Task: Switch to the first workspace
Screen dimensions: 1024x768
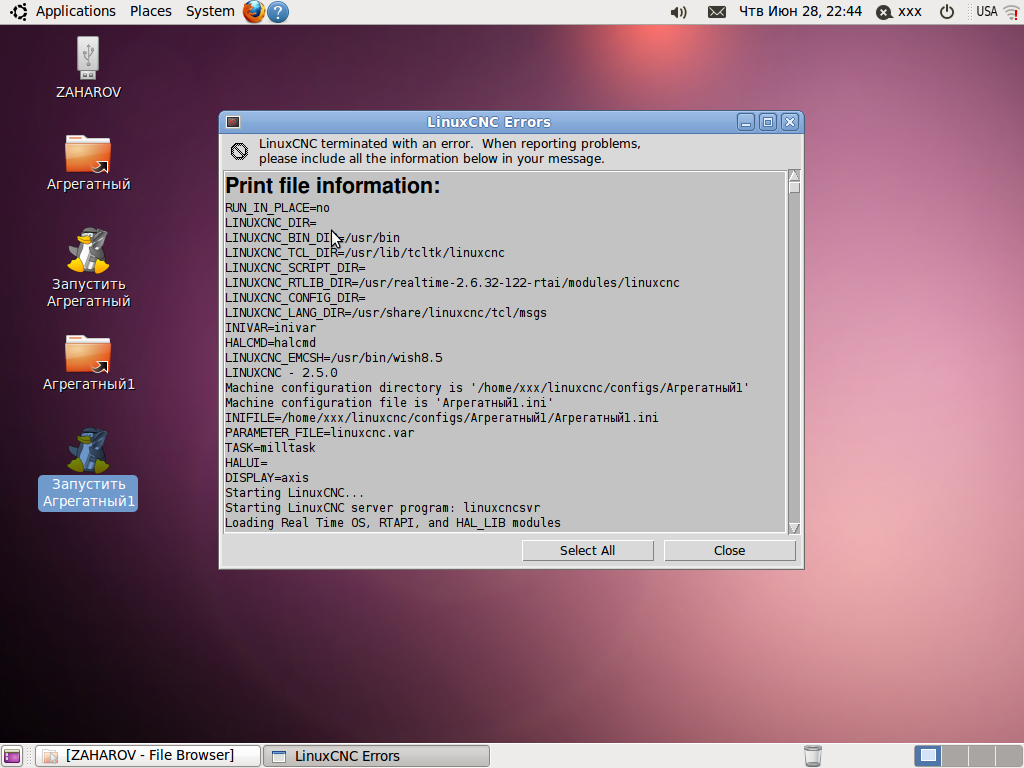Action: pyautogui.click(x=928, y=756)
